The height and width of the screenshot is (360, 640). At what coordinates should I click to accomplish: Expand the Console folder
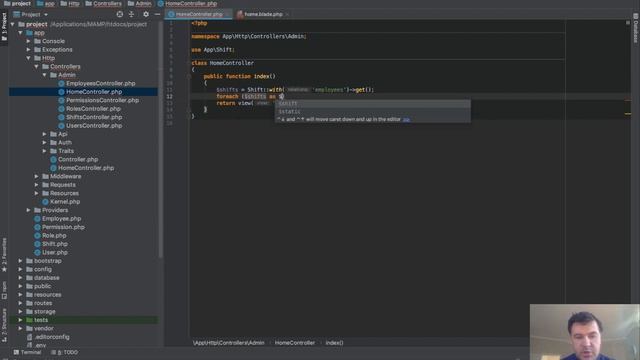29,41
